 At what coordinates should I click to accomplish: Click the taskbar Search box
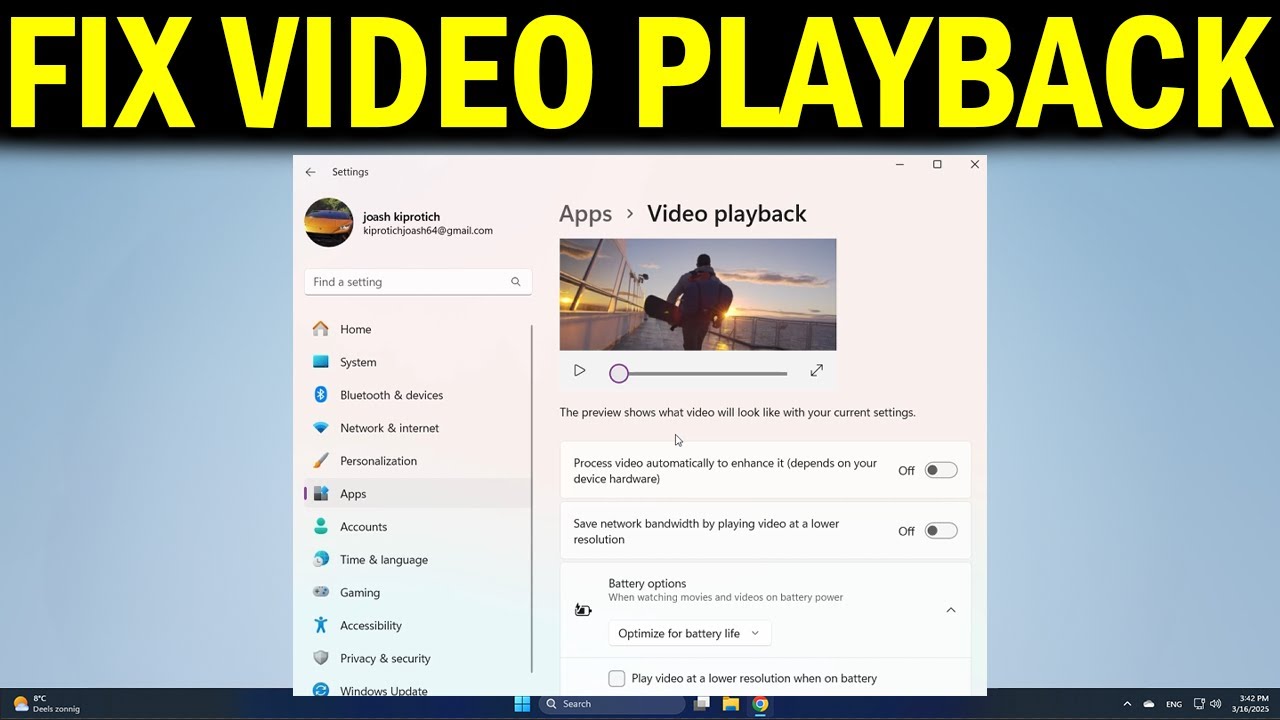tap(612, 704)
